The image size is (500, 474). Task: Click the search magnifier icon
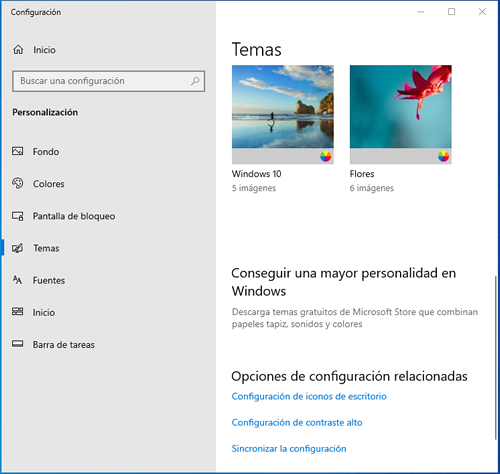click(x=195, y=81)
